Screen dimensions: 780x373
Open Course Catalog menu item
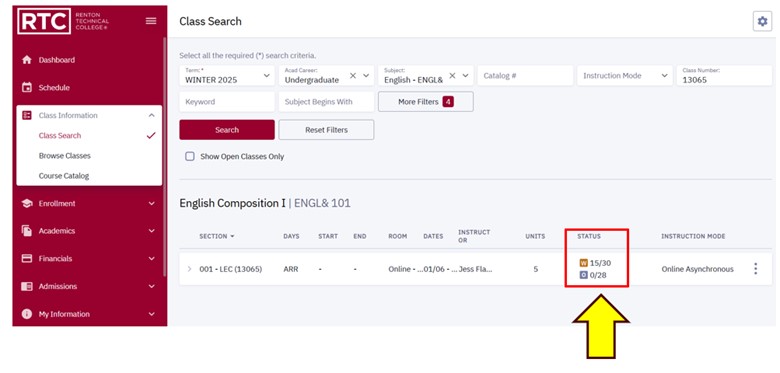[x=64, y=176]
